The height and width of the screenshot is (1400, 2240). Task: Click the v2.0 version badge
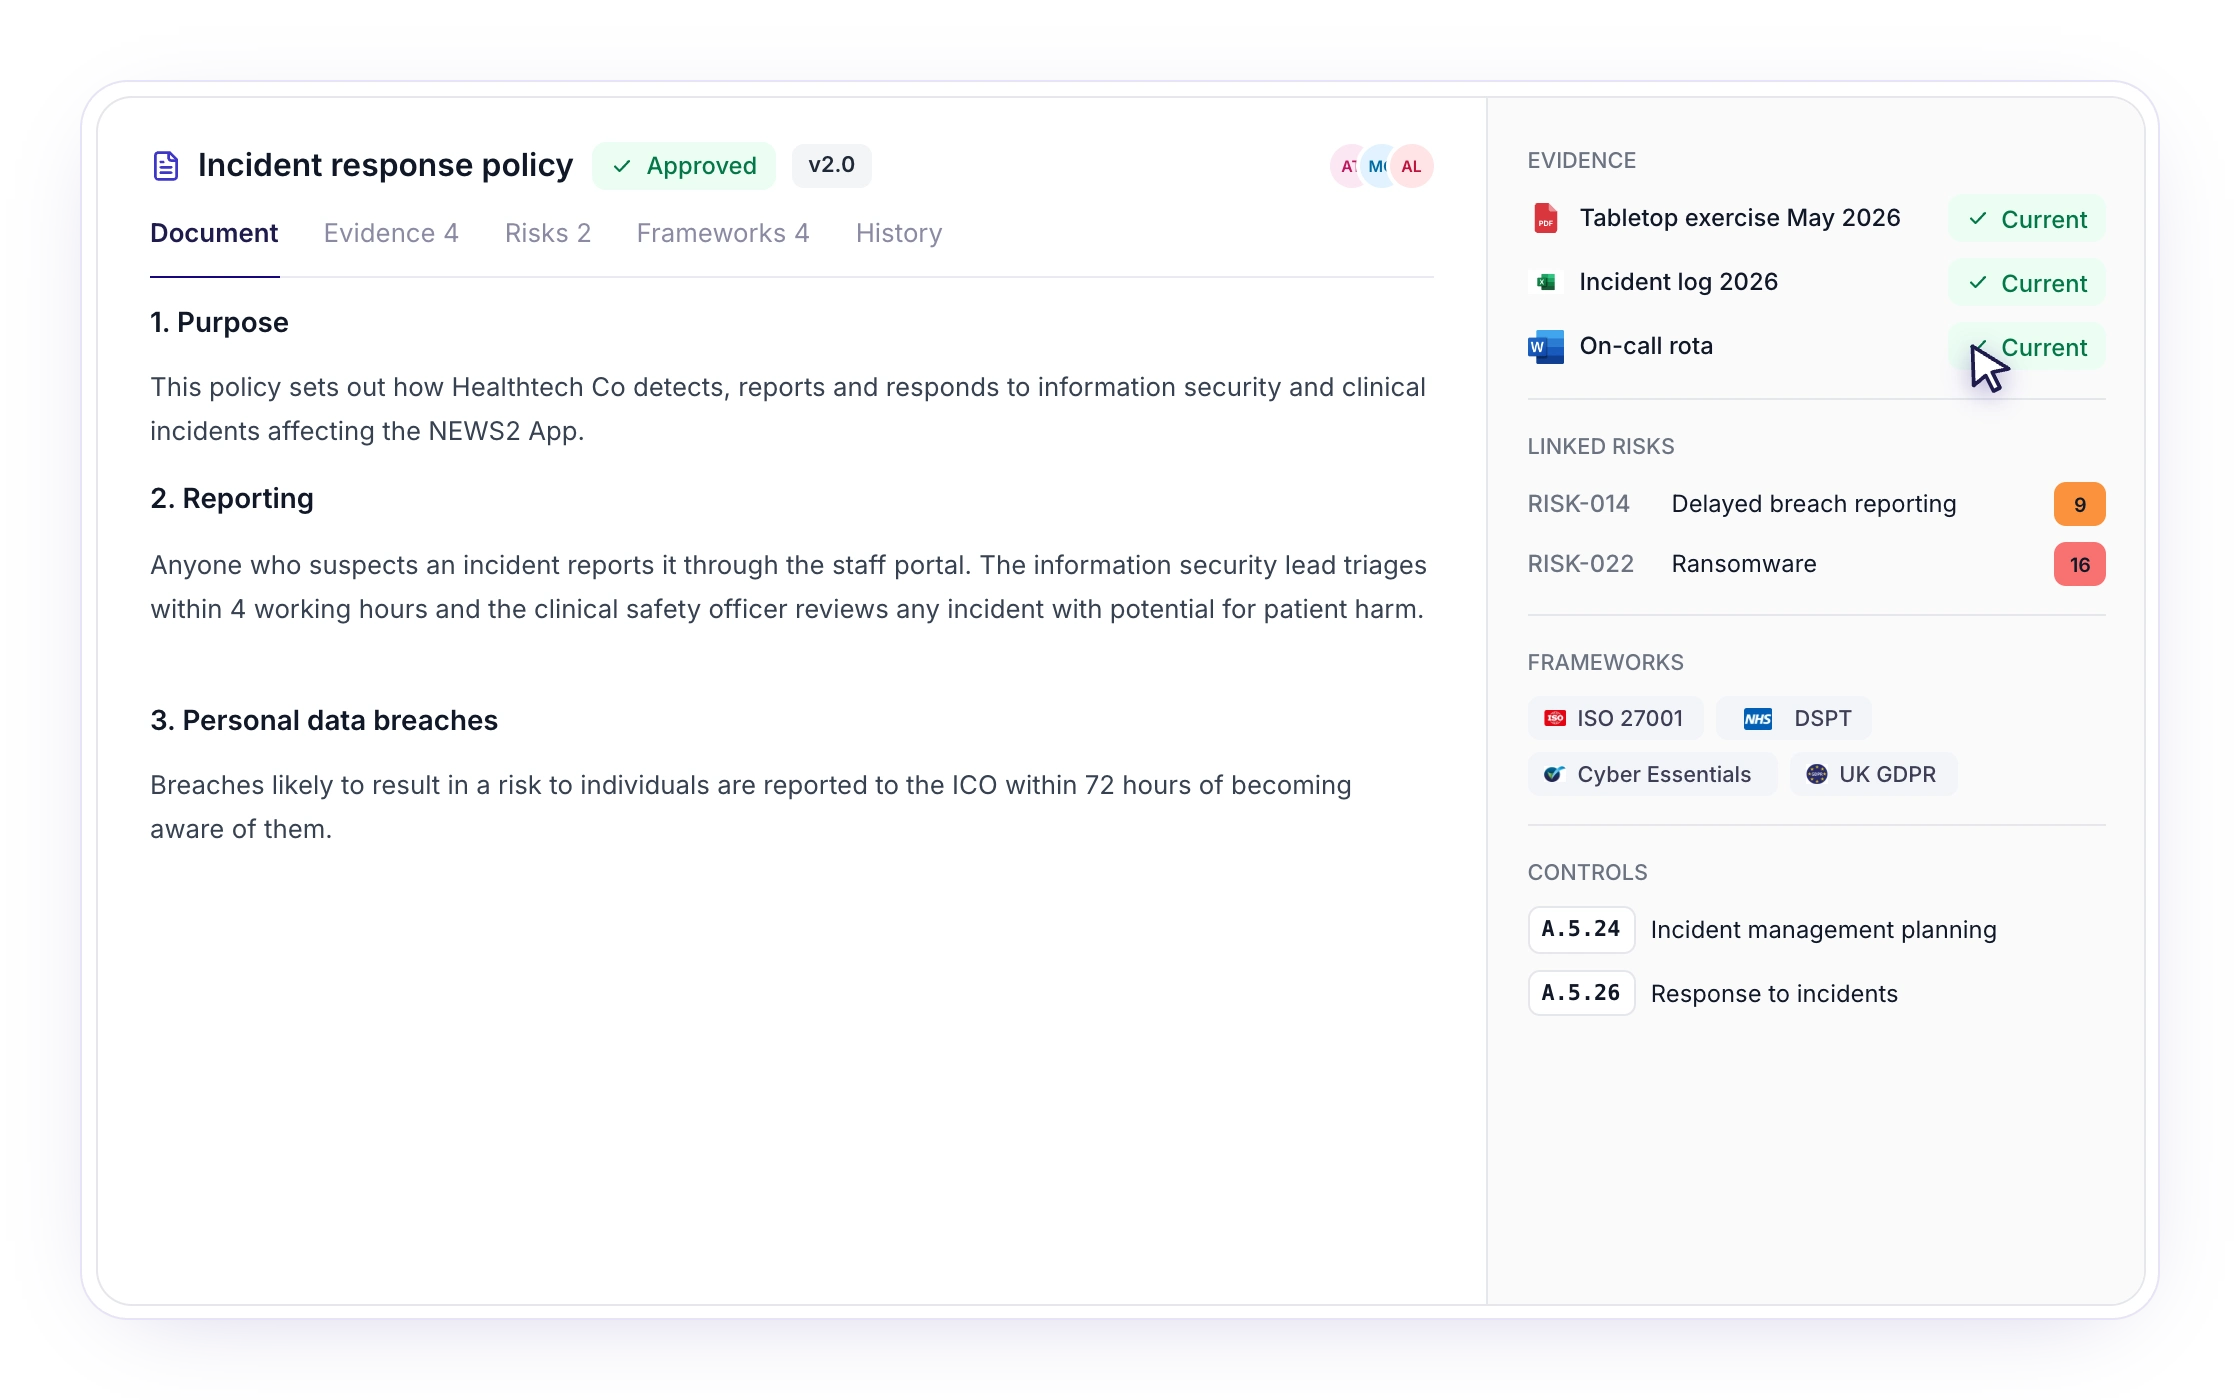(x=831, y=165)
